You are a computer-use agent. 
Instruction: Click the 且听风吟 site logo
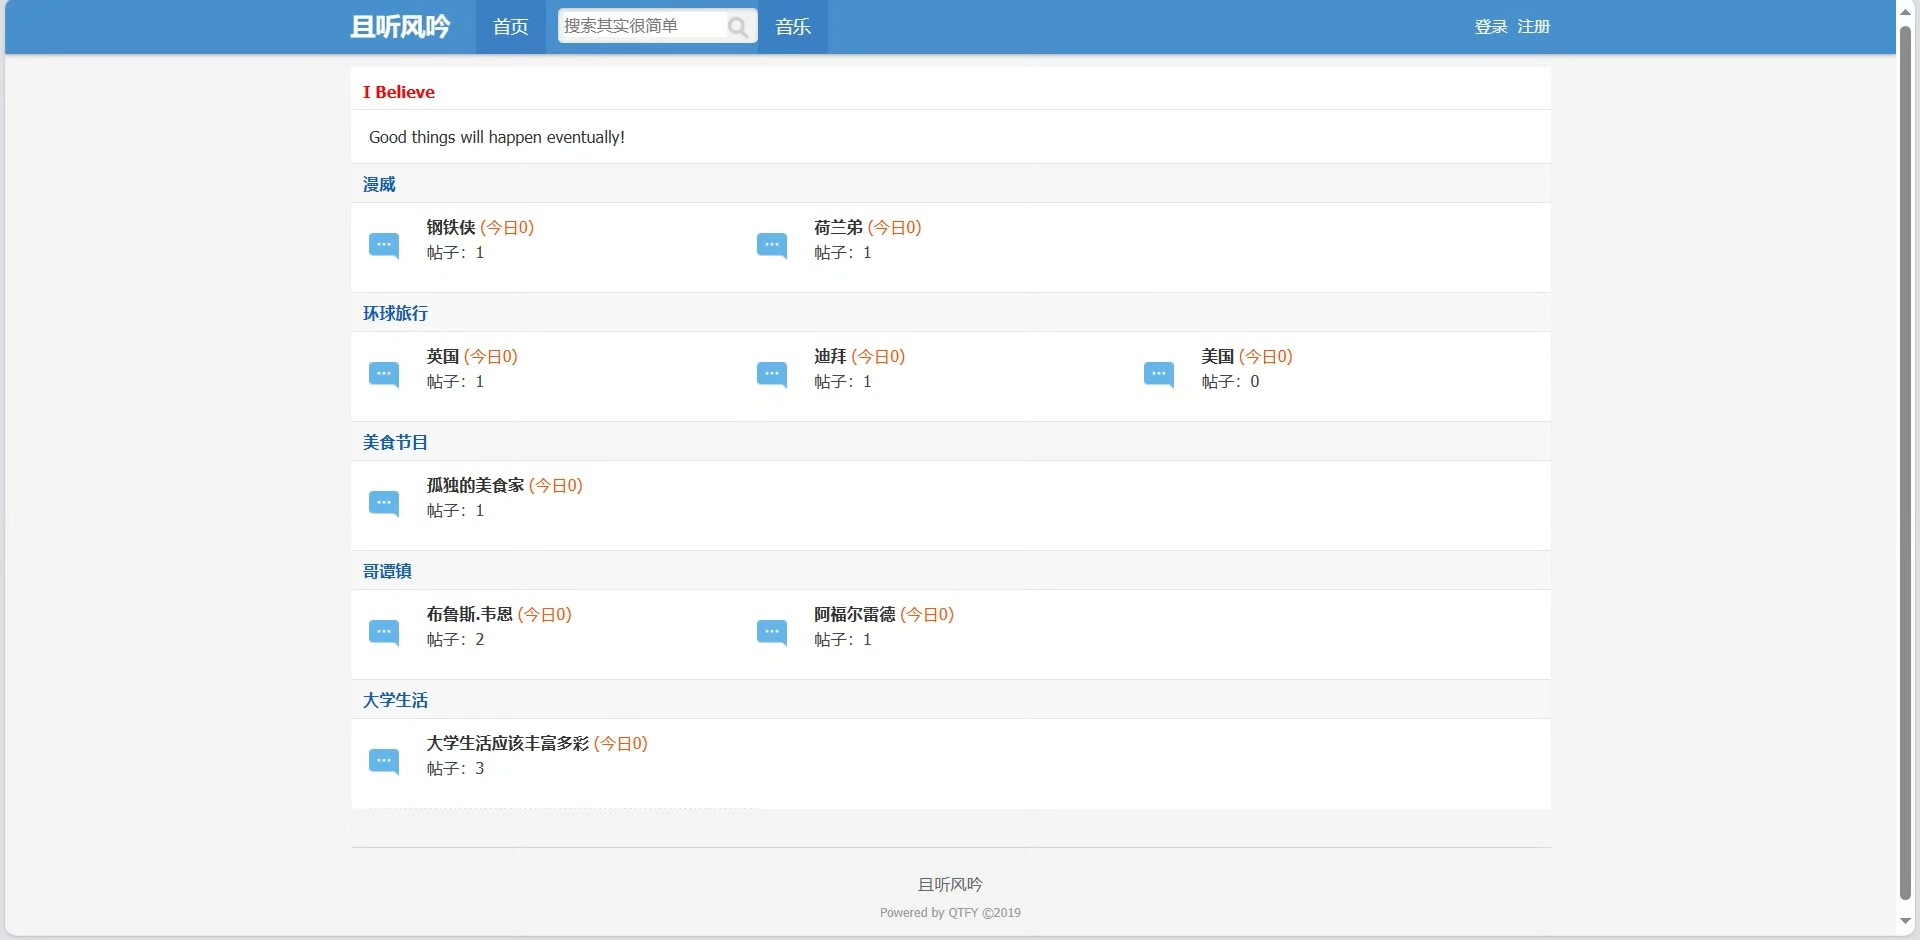click(x=400, y=27)
